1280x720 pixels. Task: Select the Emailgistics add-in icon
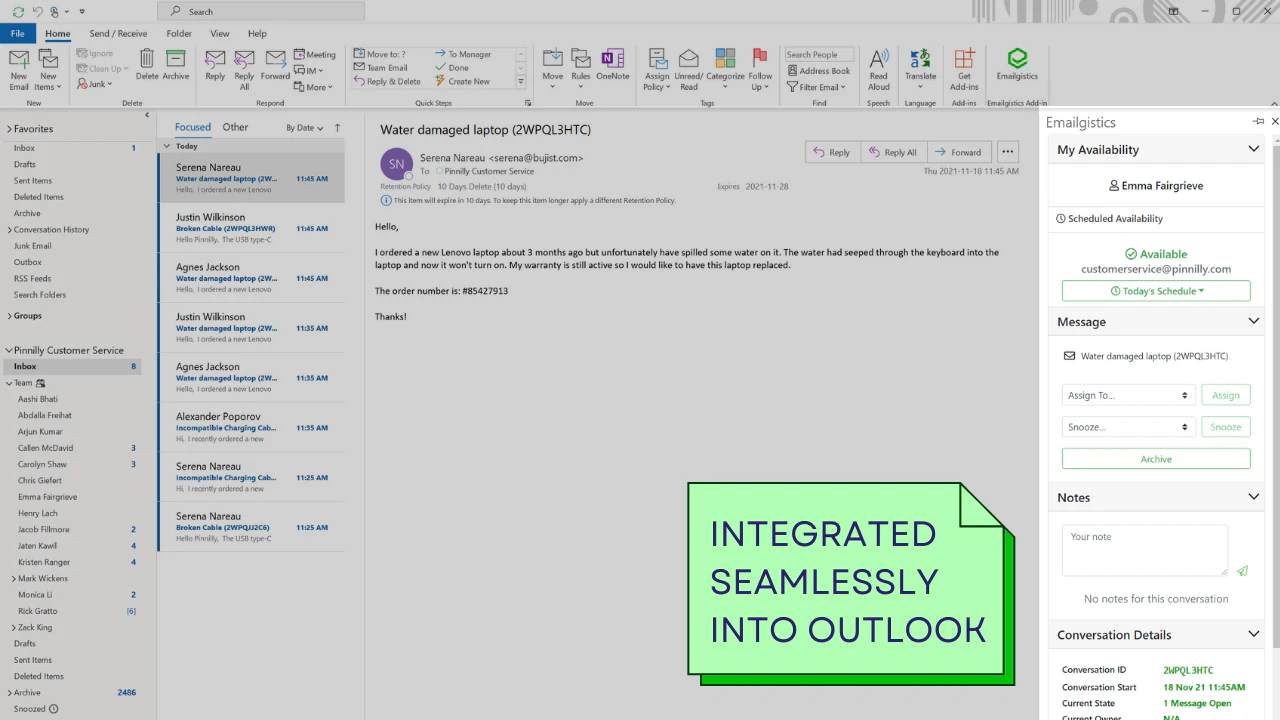click(x=1017, y=62)
